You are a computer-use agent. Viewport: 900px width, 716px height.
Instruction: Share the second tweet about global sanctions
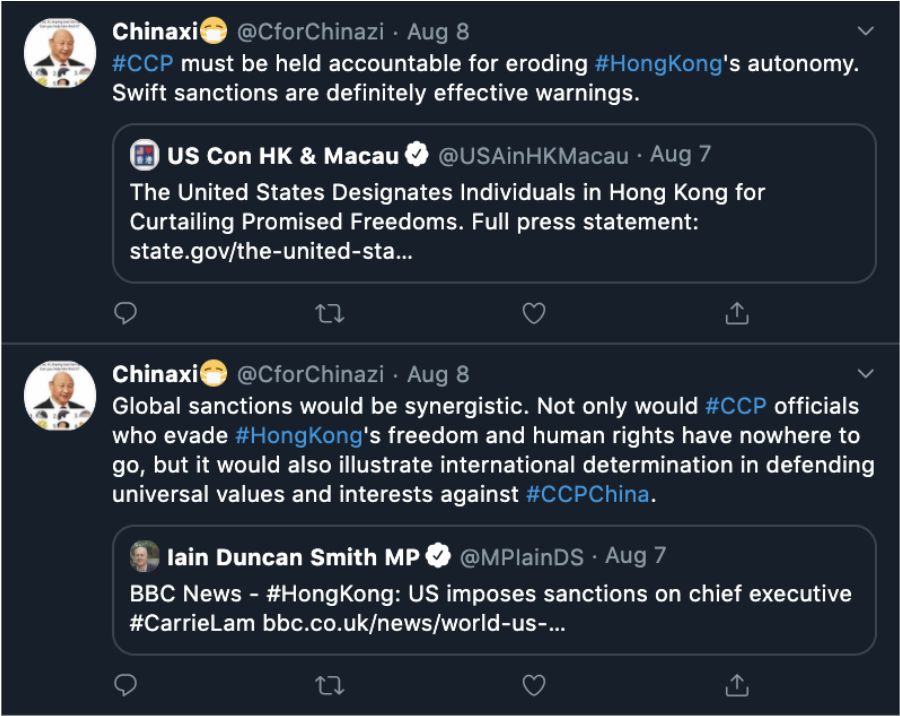coord(737,685)
